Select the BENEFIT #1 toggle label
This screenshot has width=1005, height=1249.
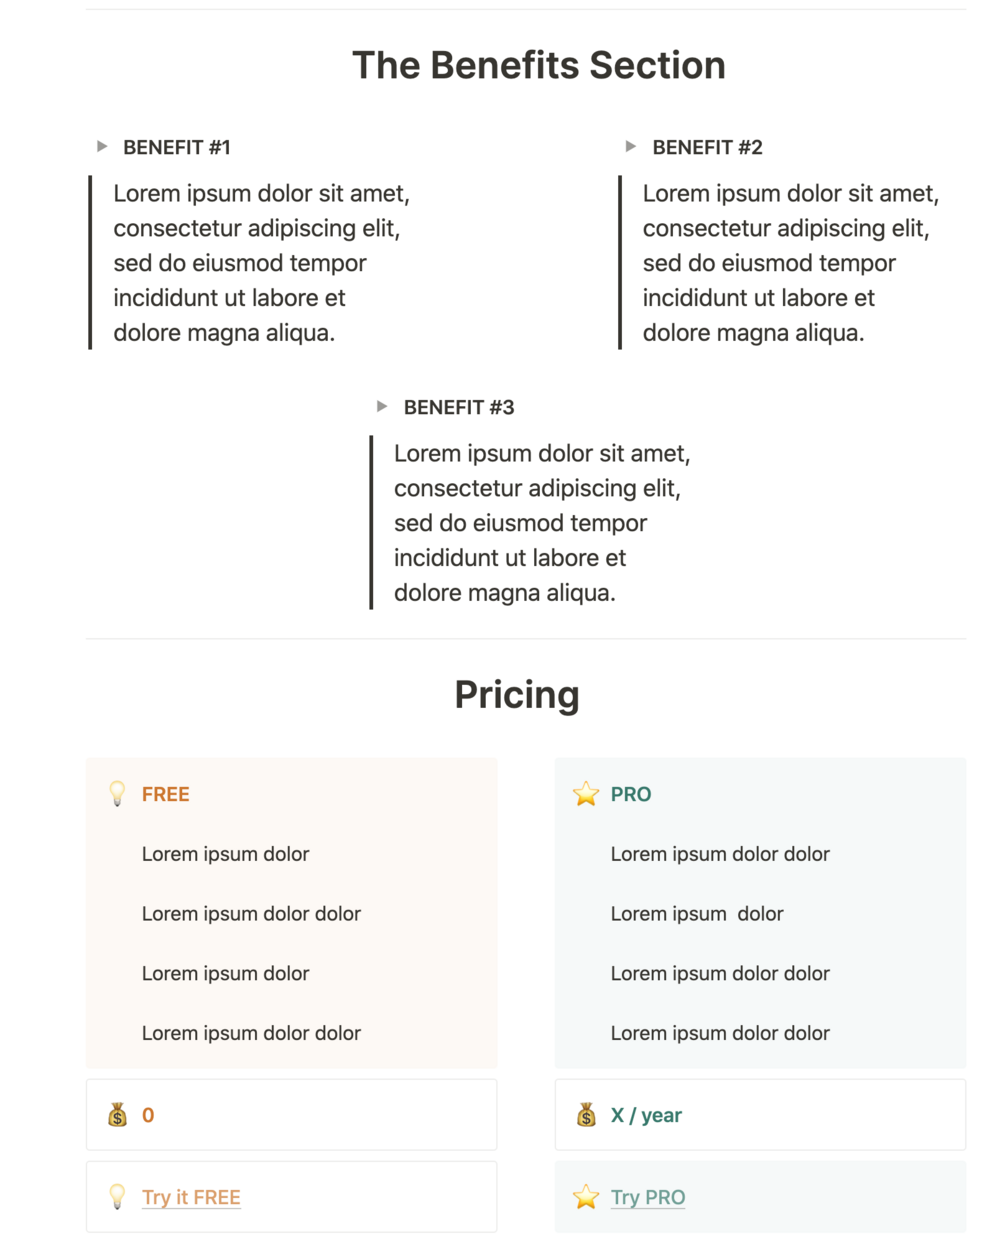[177, 148]
